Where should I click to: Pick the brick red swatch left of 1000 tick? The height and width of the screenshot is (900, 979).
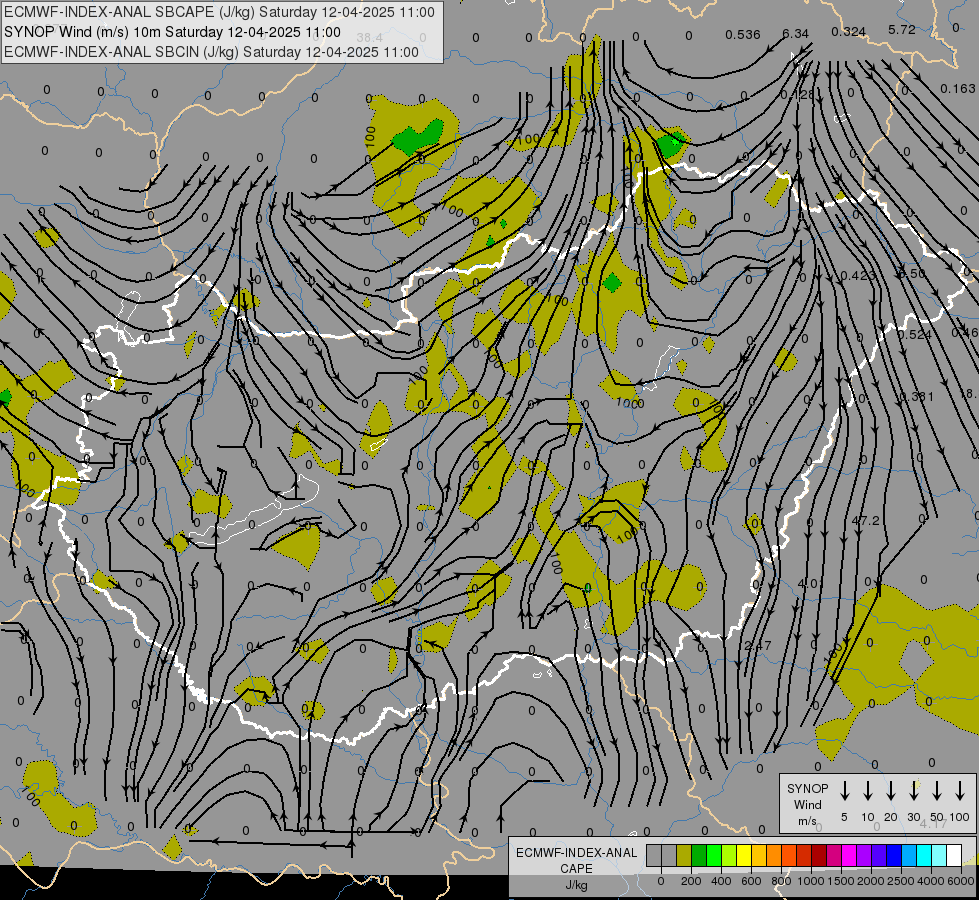pyautogui.click(x=804, y=855)
